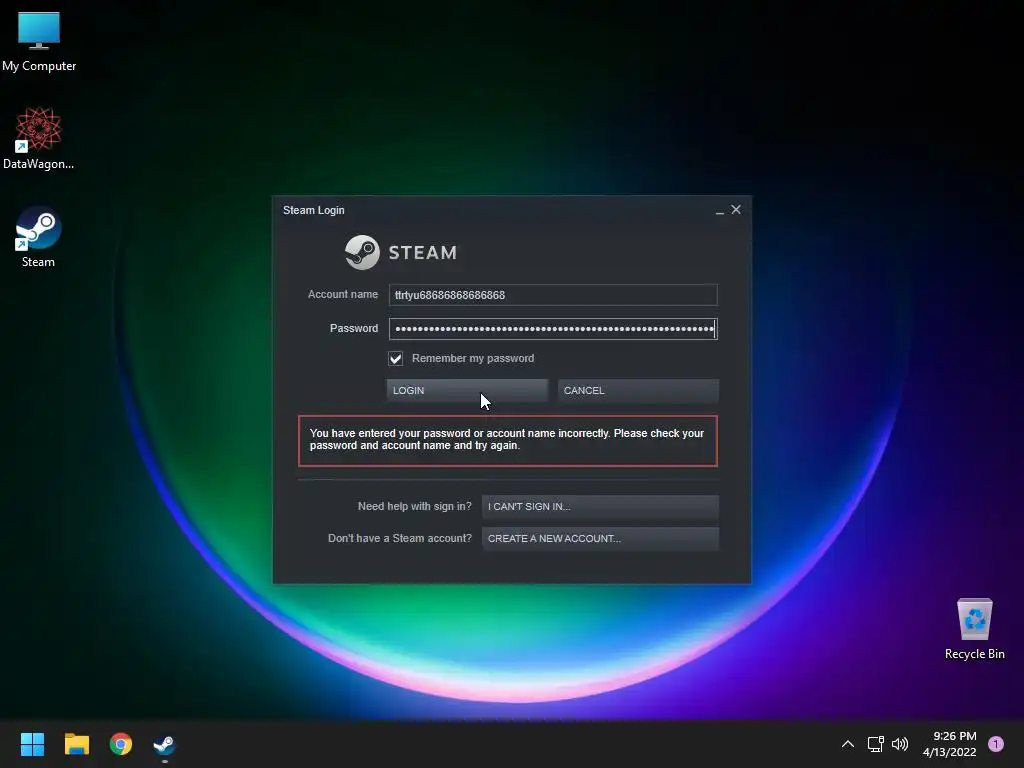This screenshot has width=1024, height=768.
Task: Select the Steam desktop shortcut
Action: coord(38,237)
